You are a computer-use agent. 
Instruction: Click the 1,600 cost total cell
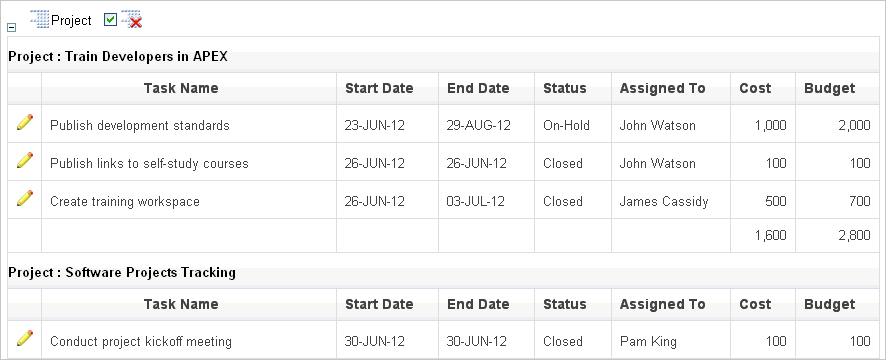point(771,235)
